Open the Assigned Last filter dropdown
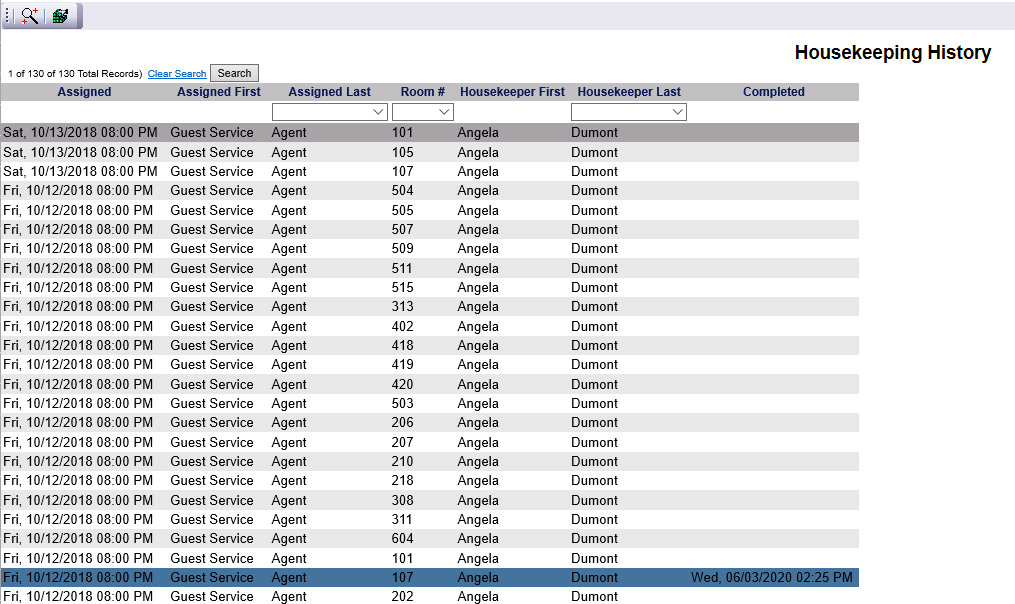Image resolution: width=1015 pixels, height=604 pixels. click(x=329, y=112)
